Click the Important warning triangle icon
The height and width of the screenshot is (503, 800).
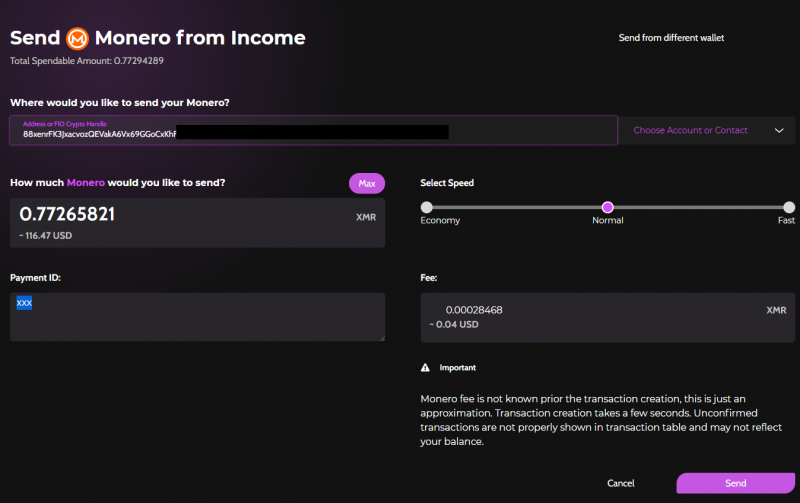click(425, 368)
